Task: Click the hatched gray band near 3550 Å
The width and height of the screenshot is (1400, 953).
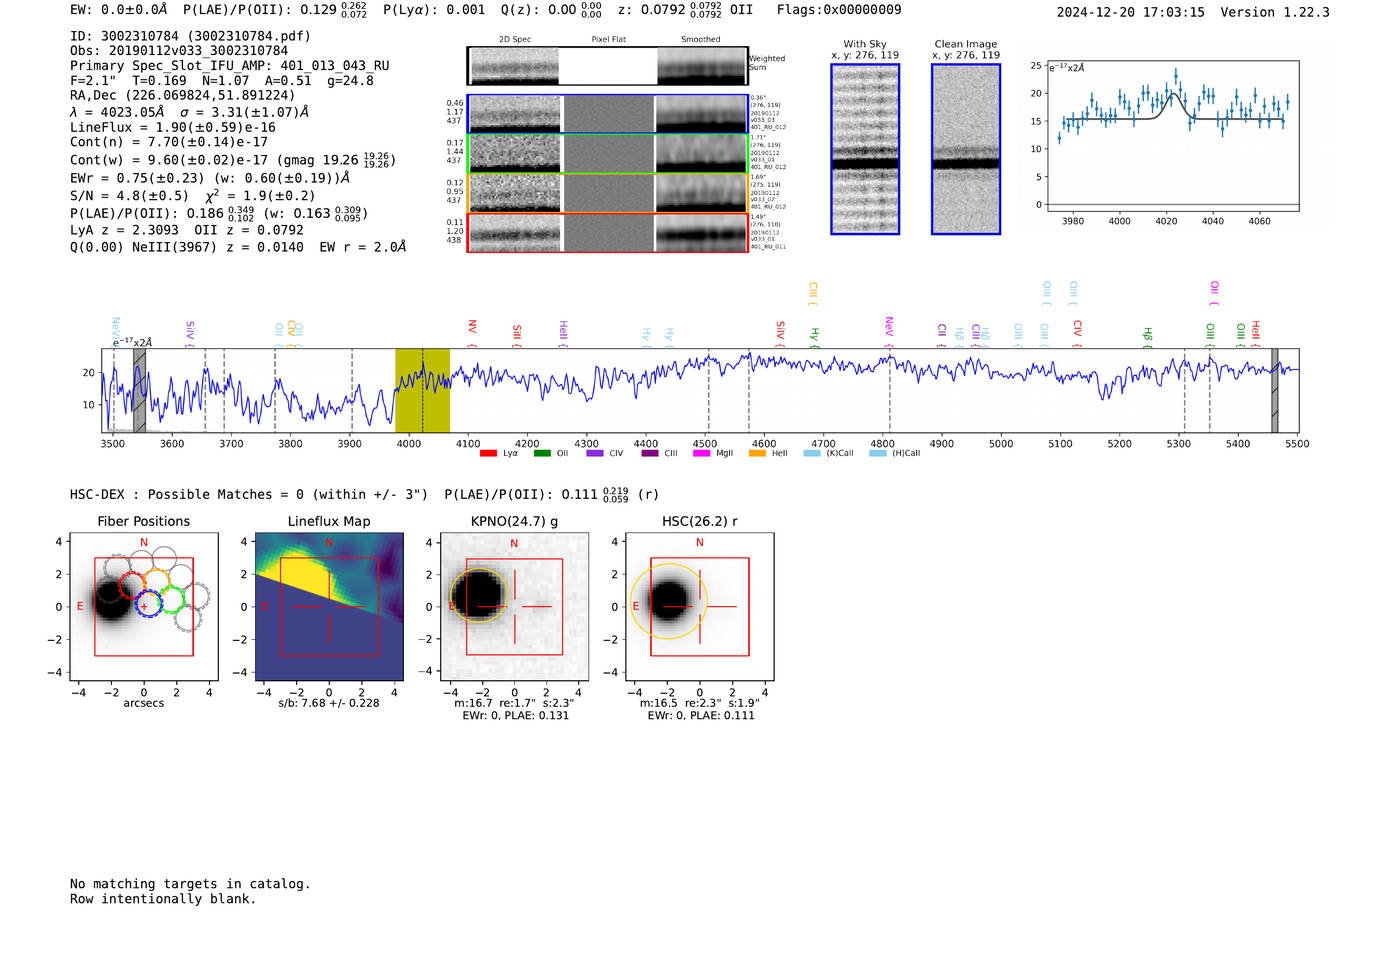Action: 140,390
